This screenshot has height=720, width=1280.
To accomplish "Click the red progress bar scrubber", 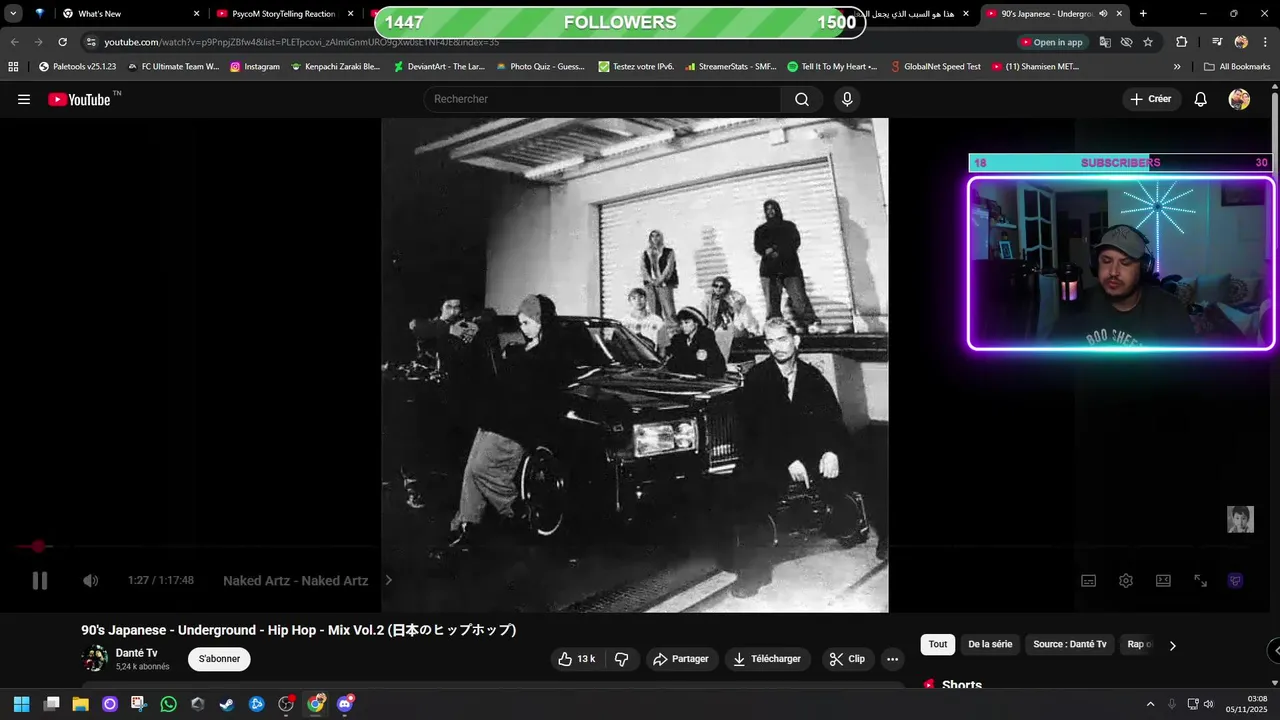I will coord(38,546).
